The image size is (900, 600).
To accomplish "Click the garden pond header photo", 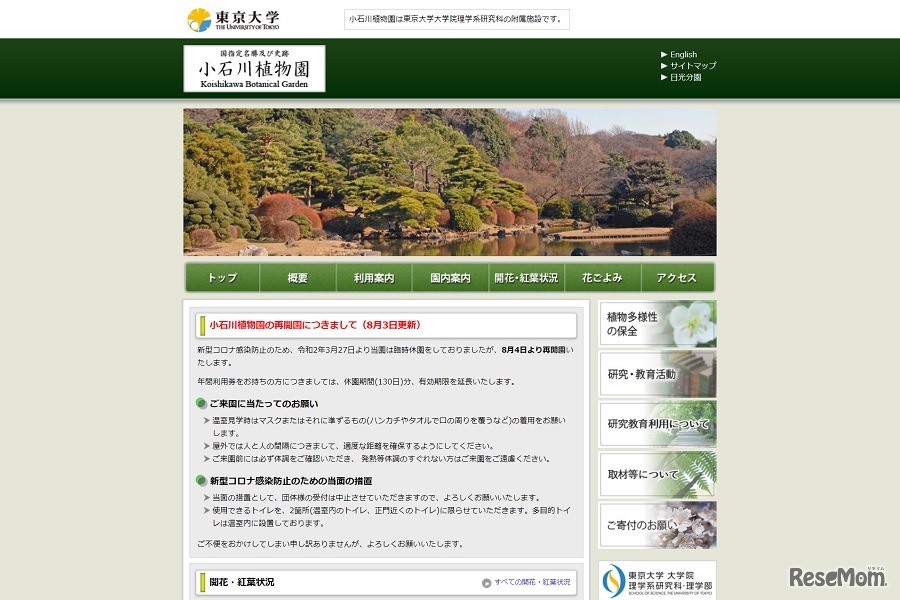I will pos(449,182).
